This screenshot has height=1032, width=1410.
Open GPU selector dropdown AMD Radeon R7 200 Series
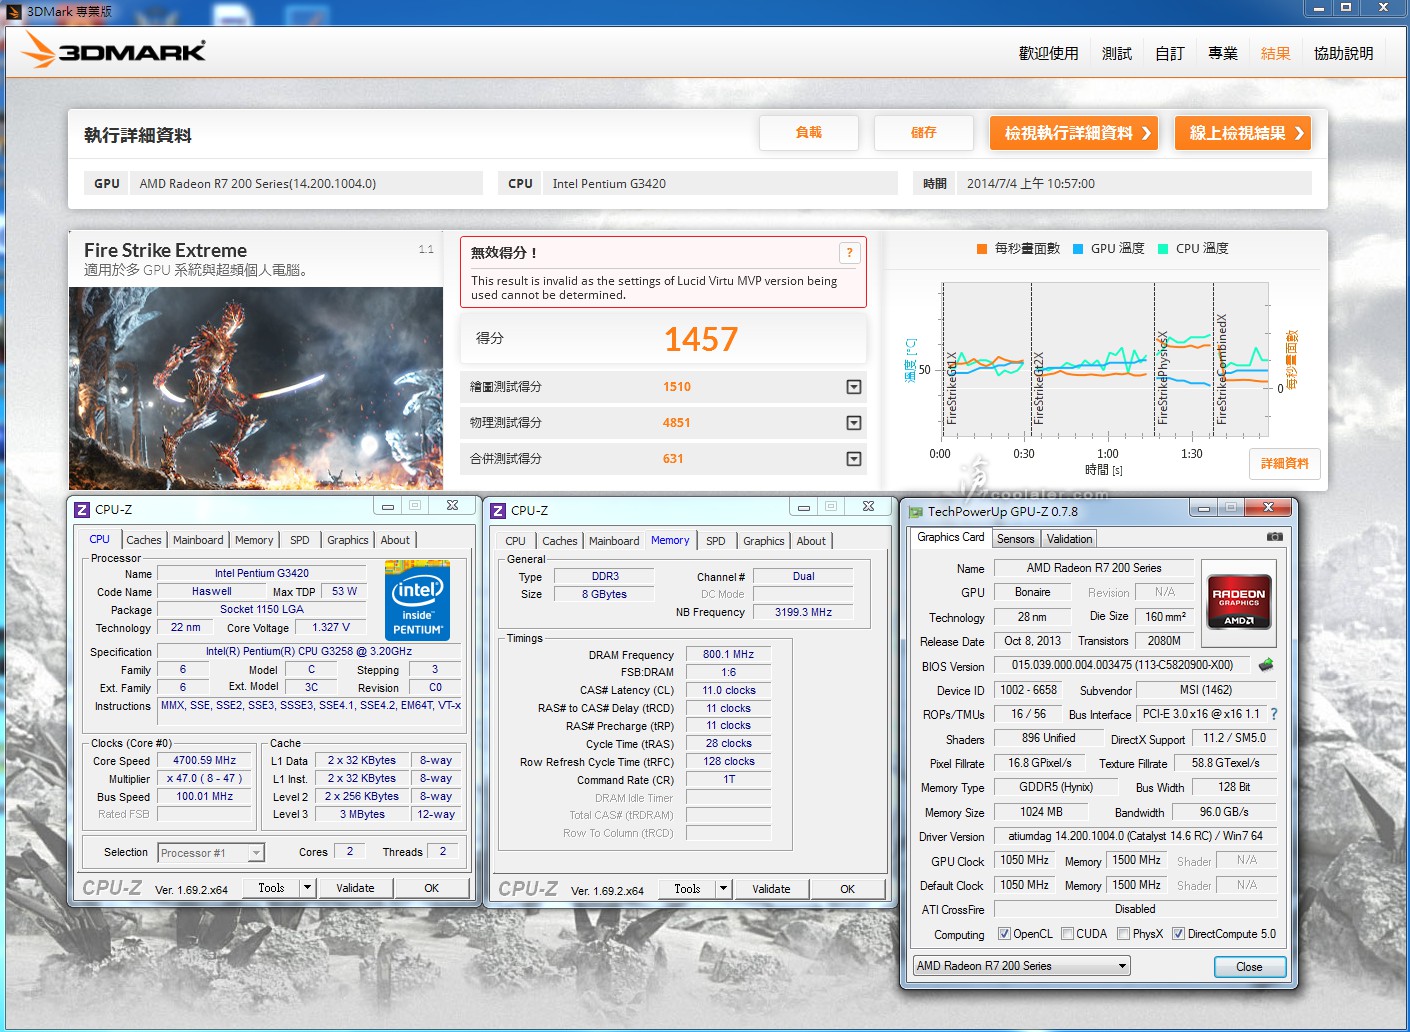[x=1022, y=966]
